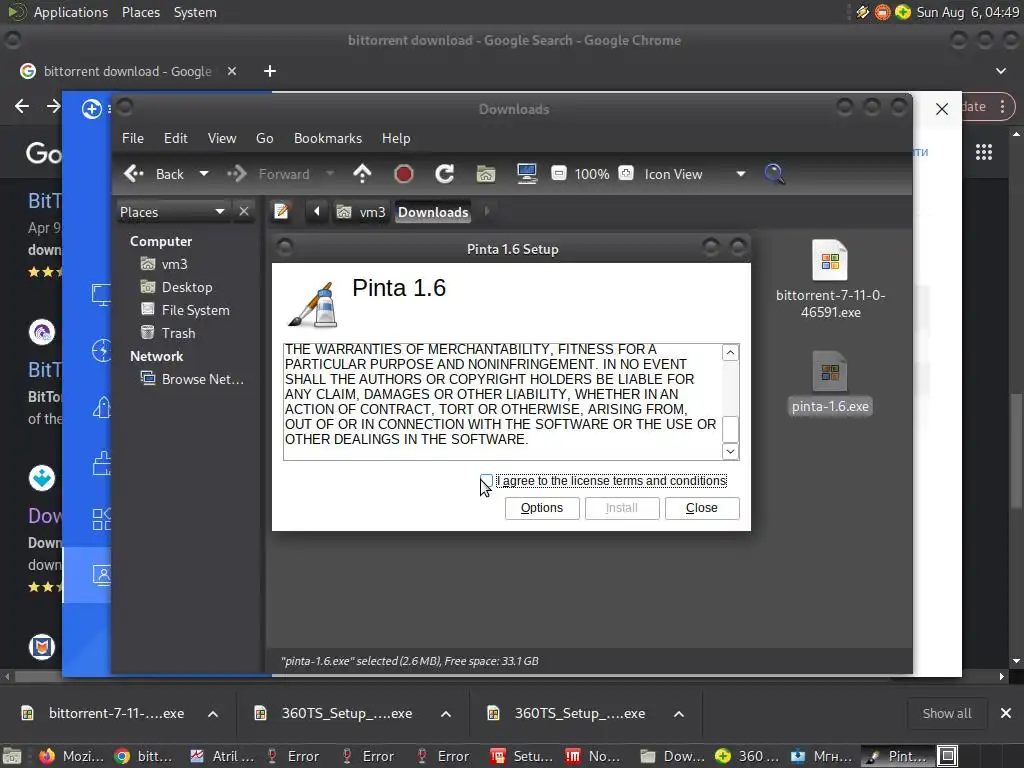Click the 360 taskbar entry
1024x768 pixels.
747,756
